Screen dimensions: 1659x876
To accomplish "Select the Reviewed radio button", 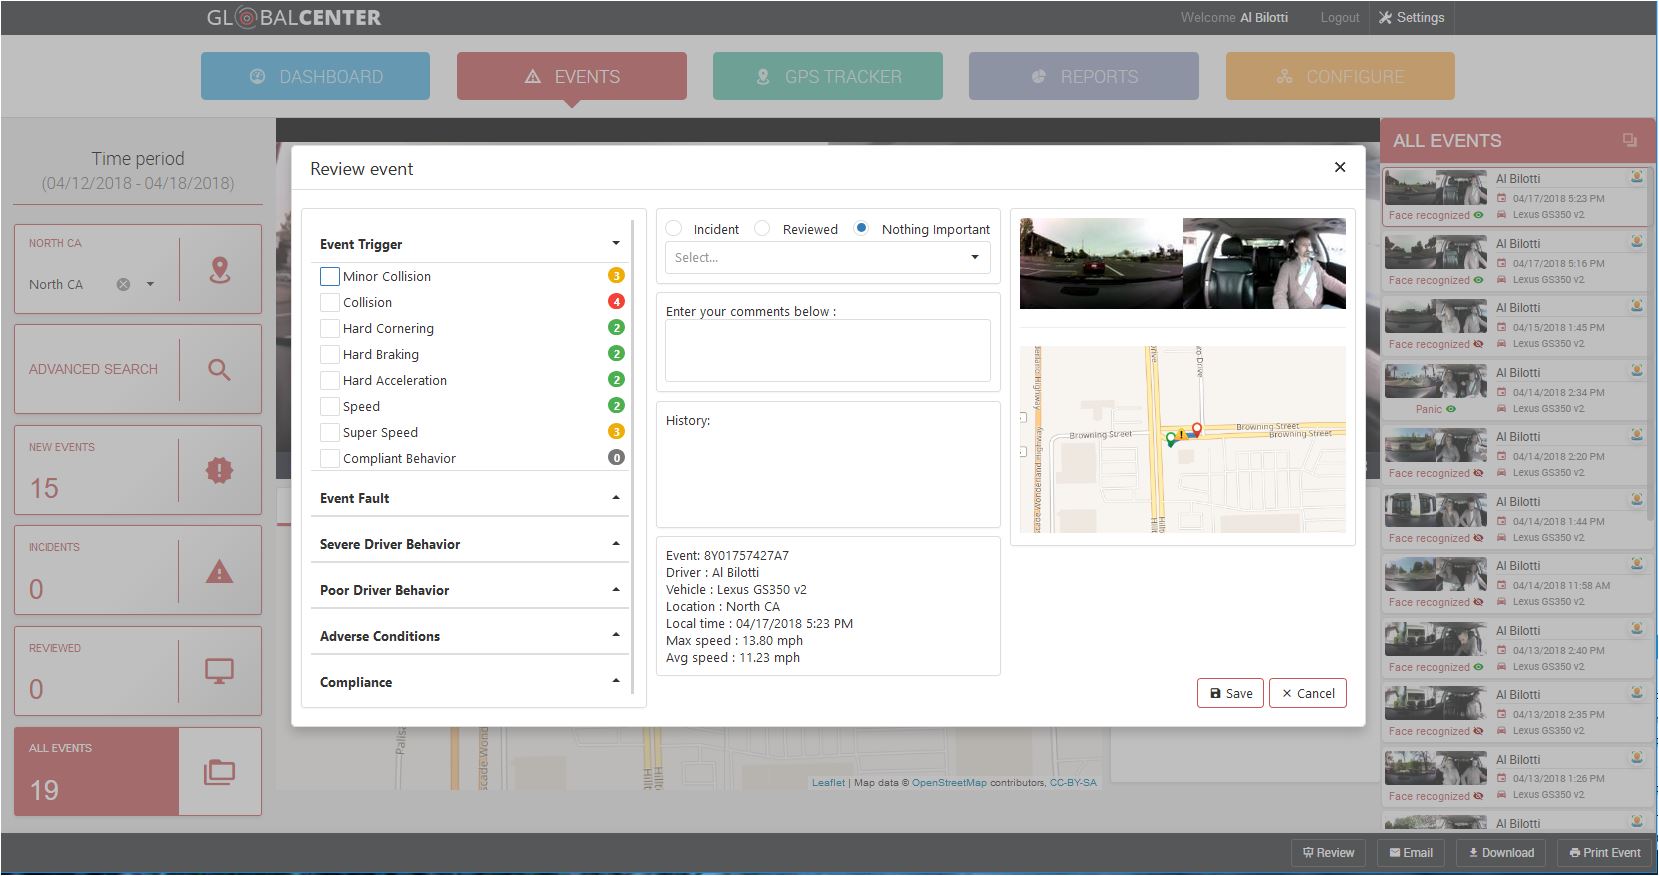I will click(762, 228).
